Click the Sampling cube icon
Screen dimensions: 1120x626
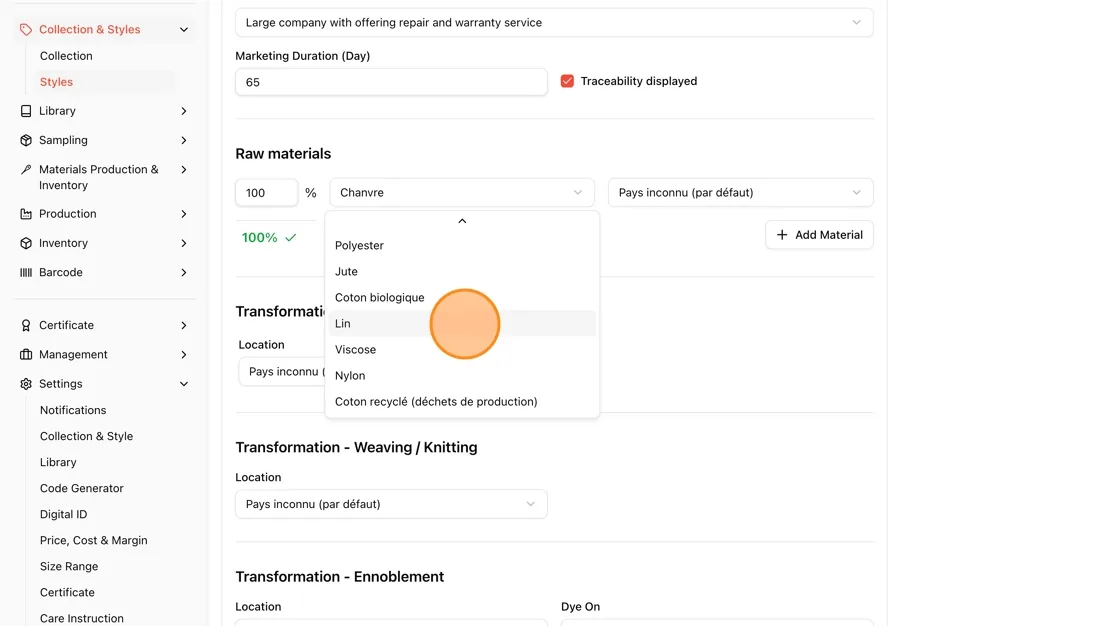coord(26,140)
